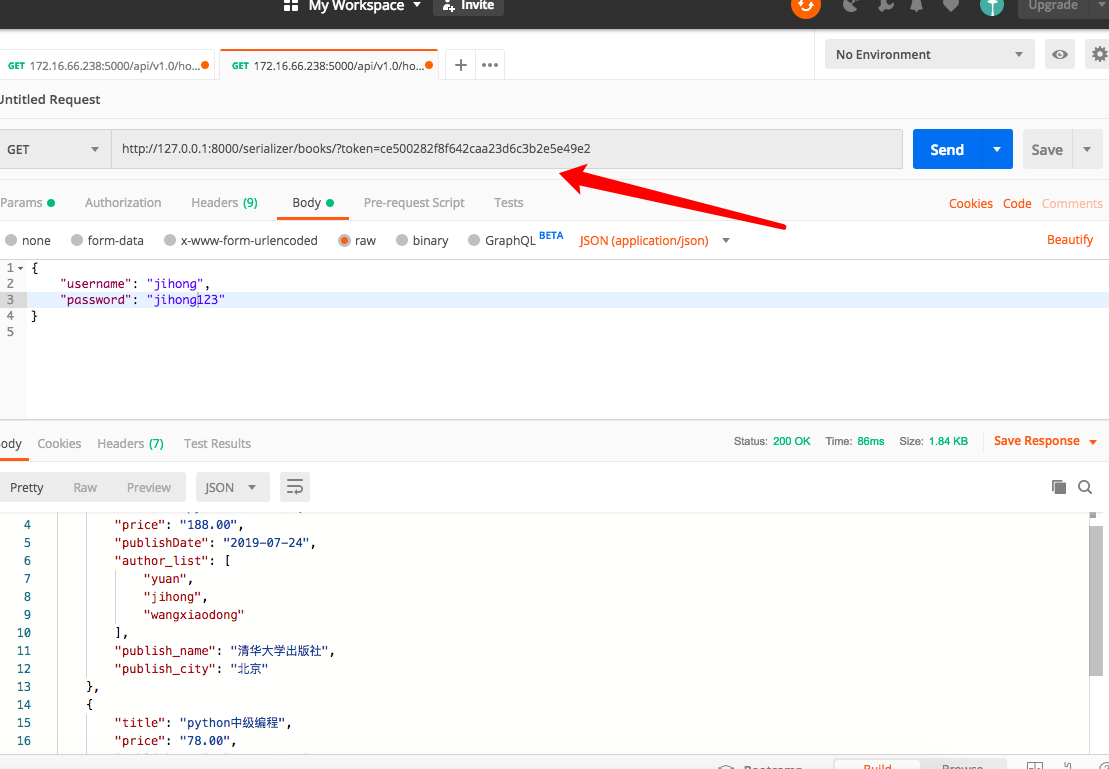Viewport: 1109px width, 769px height.
Task: Open the Comments link
Action: pos(1072,203)
